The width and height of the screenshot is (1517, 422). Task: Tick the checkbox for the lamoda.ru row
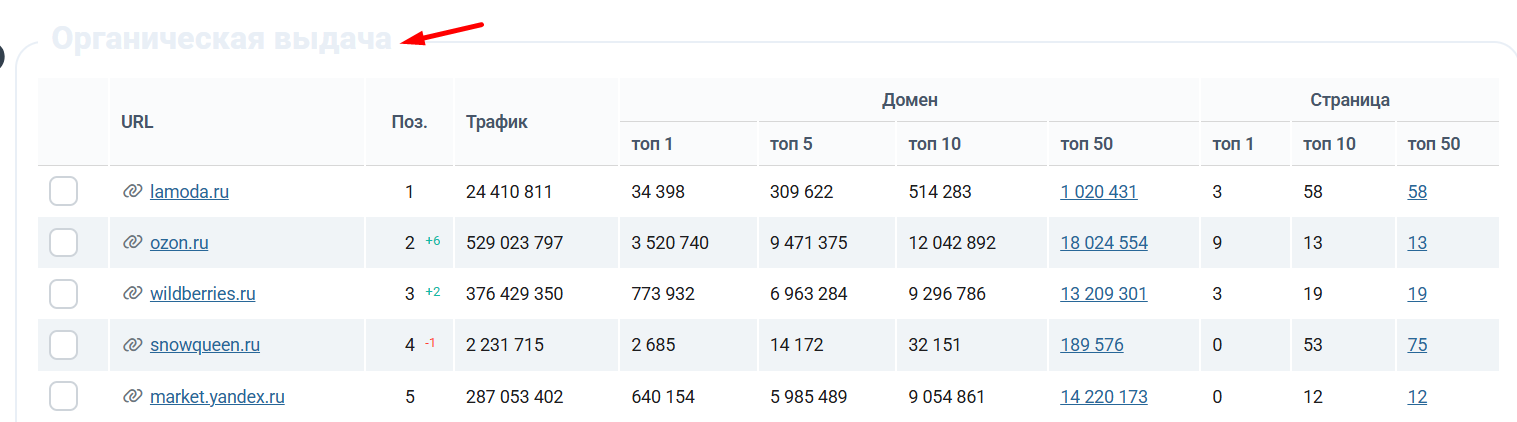(64, 191)
